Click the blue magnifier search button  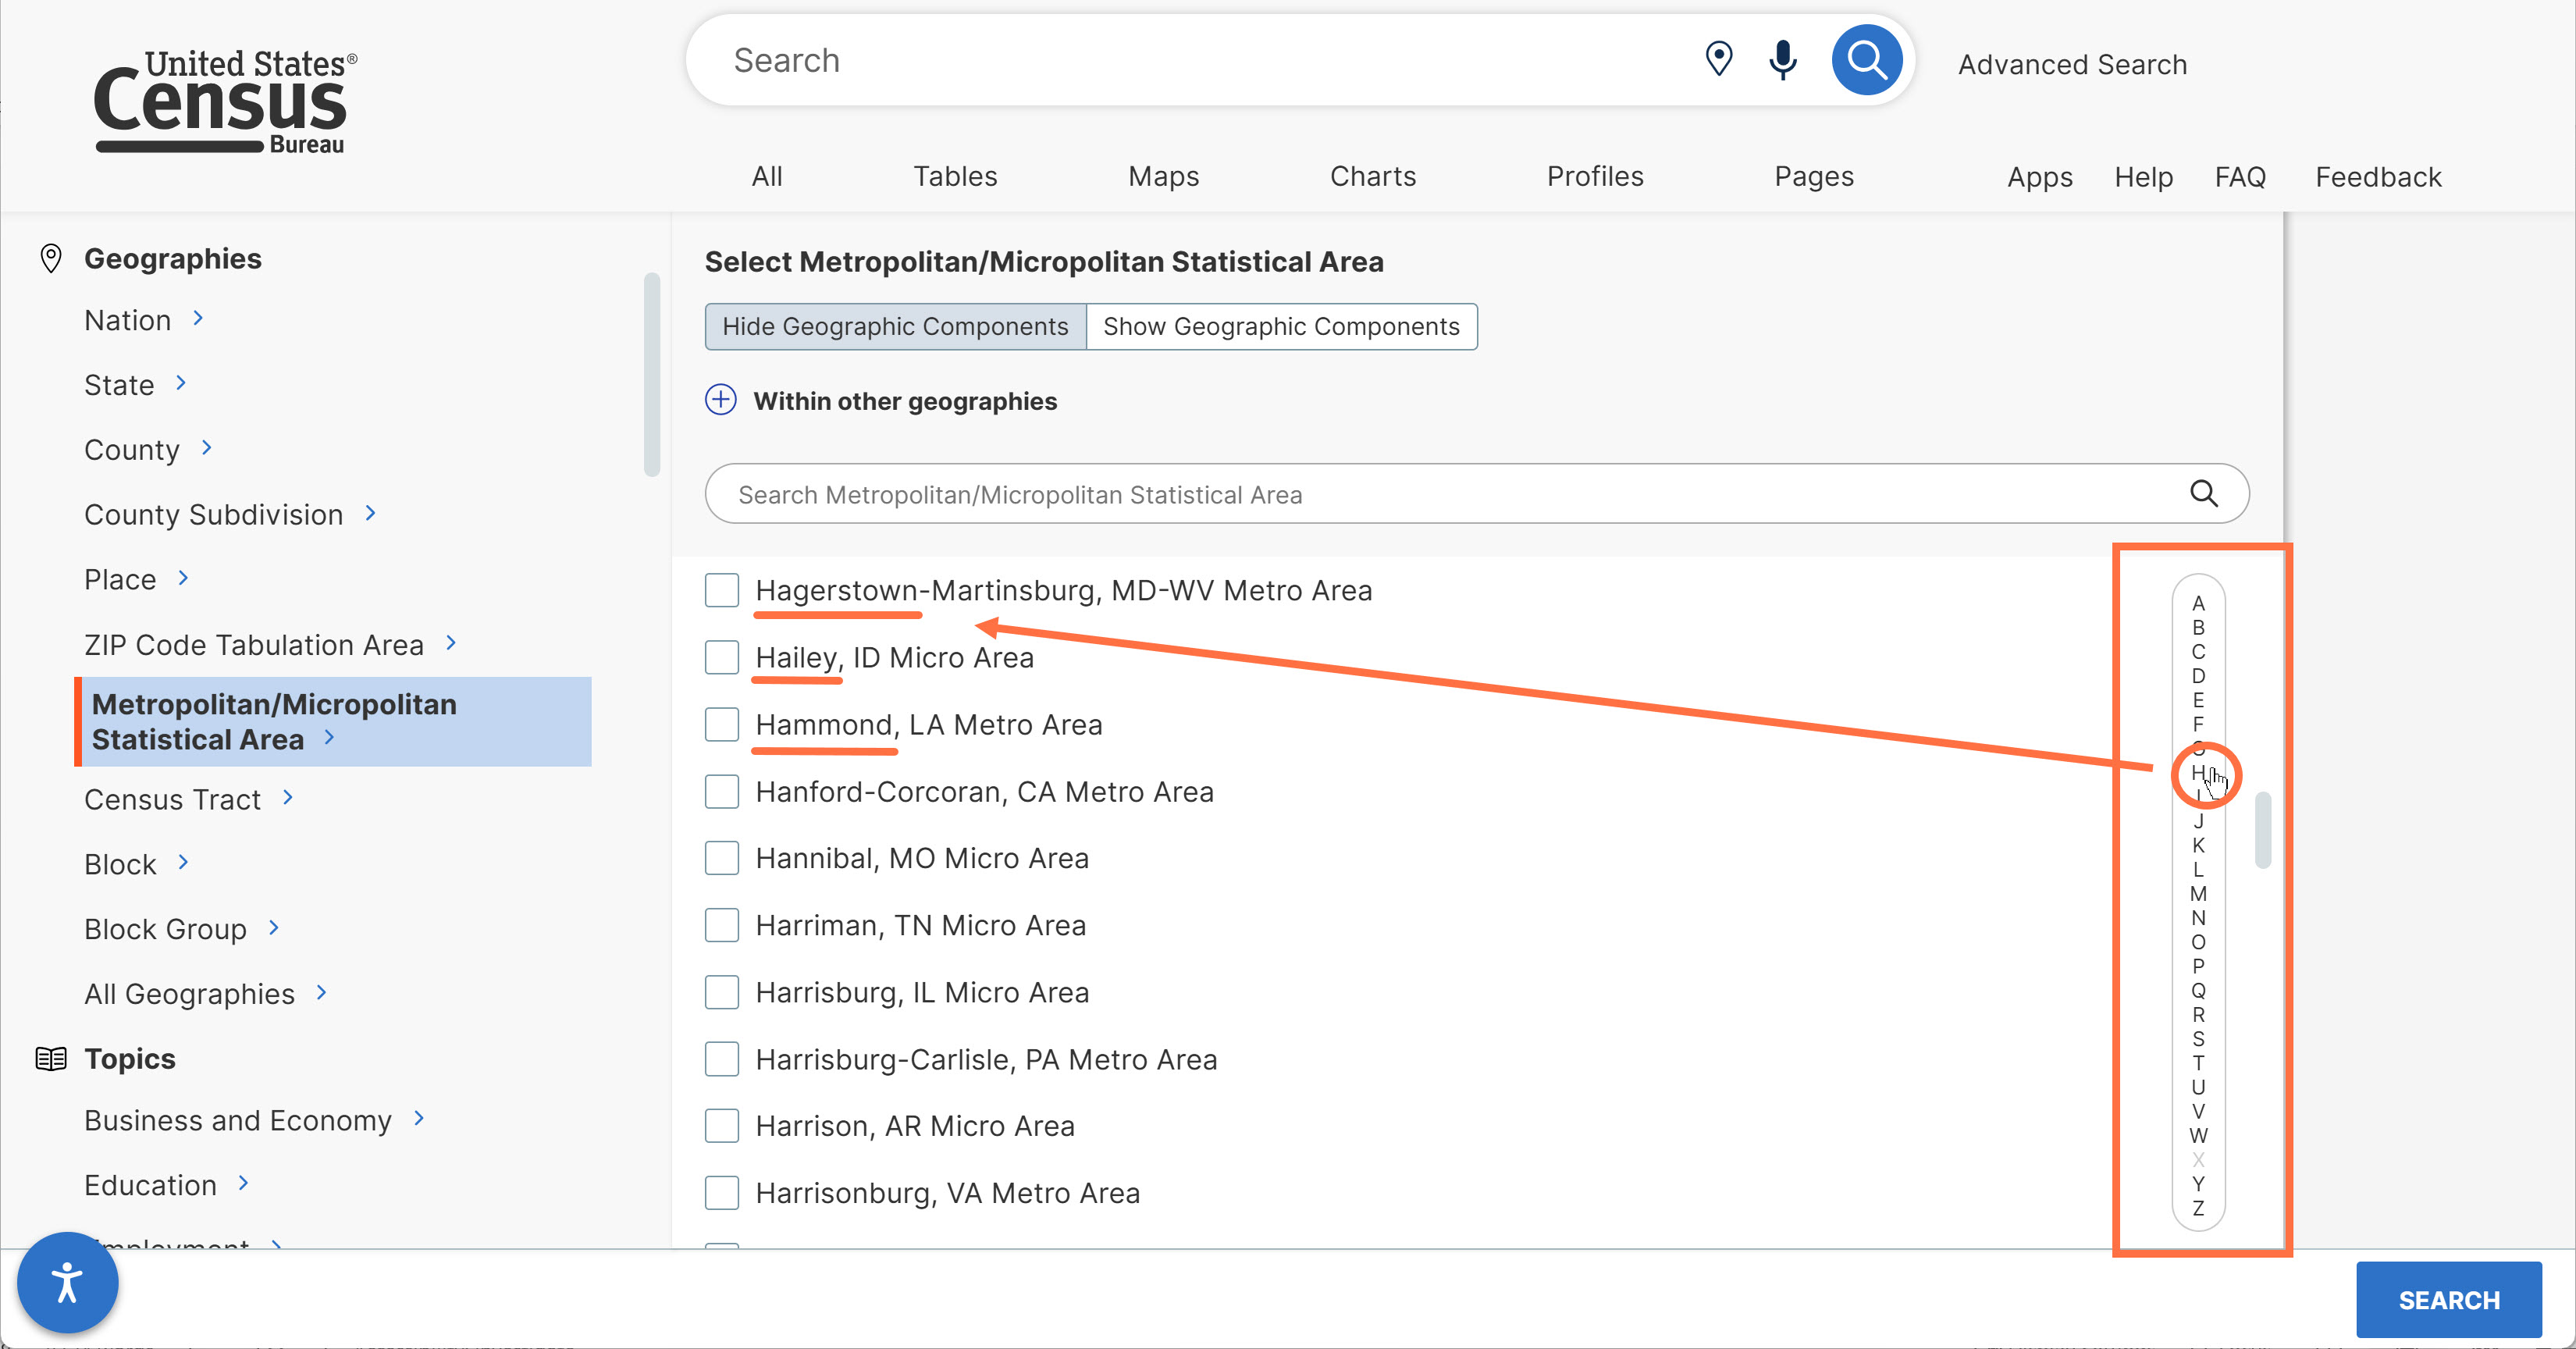[1866, 60]
